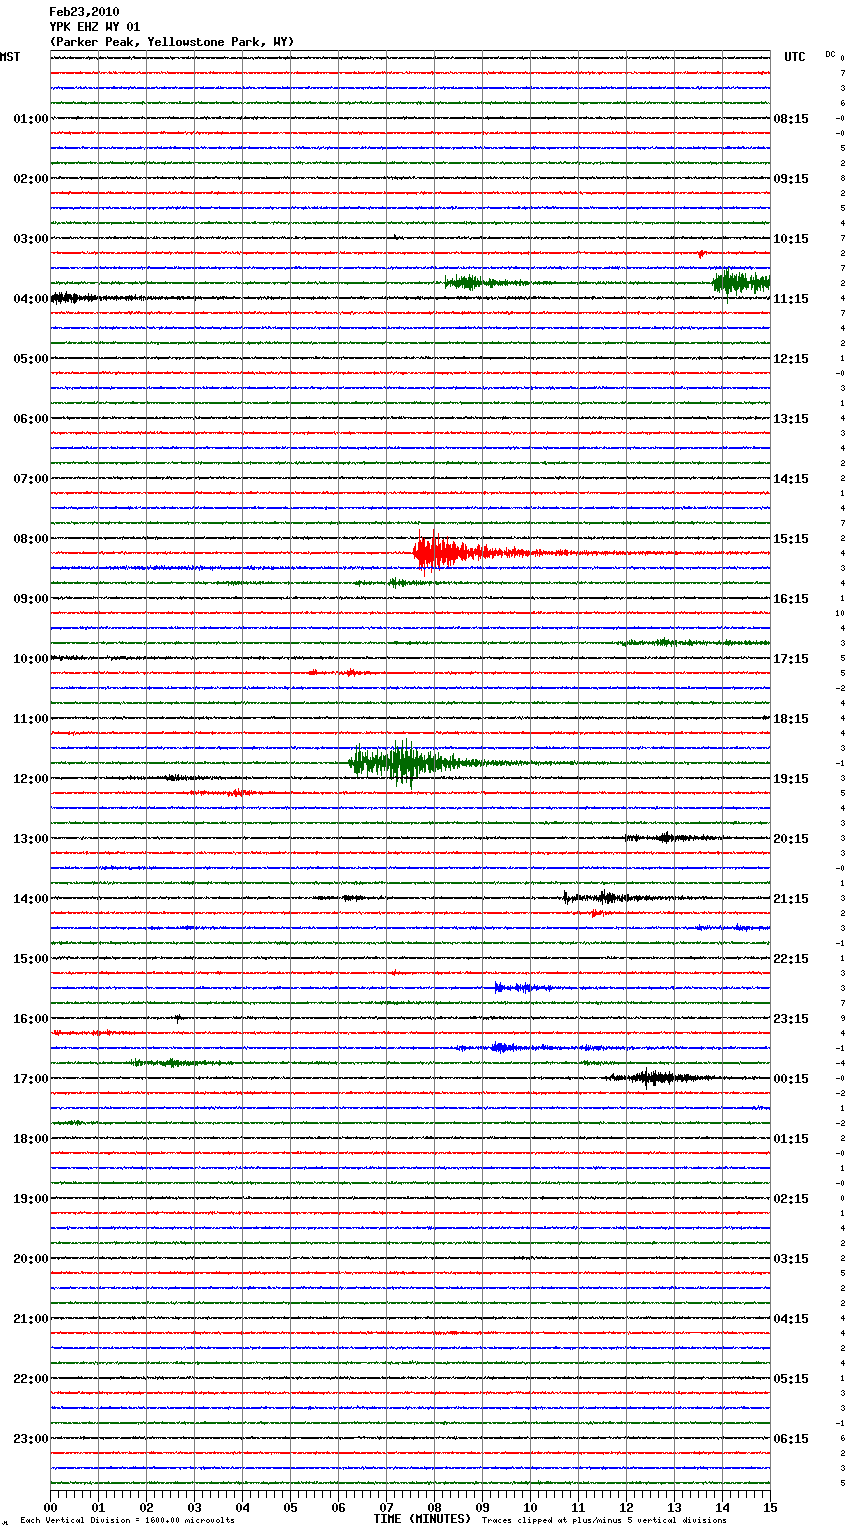Select the 06:00 MST time label

click(30, 419)
